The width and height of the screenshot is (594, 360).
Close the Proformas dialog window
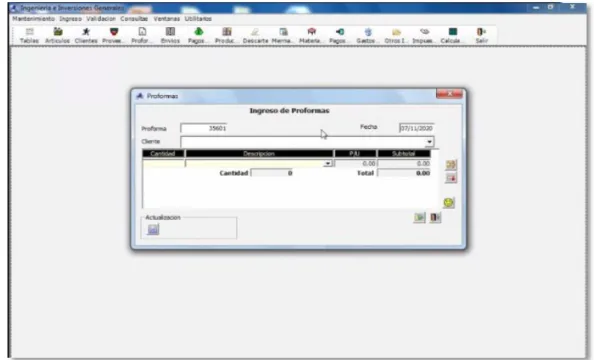449,94
